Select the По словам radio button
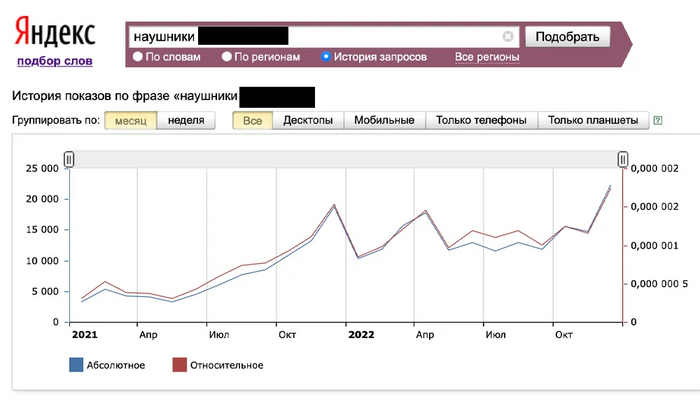Image resolution: width=700 pixels, height=420 pixels. point(139,57)
